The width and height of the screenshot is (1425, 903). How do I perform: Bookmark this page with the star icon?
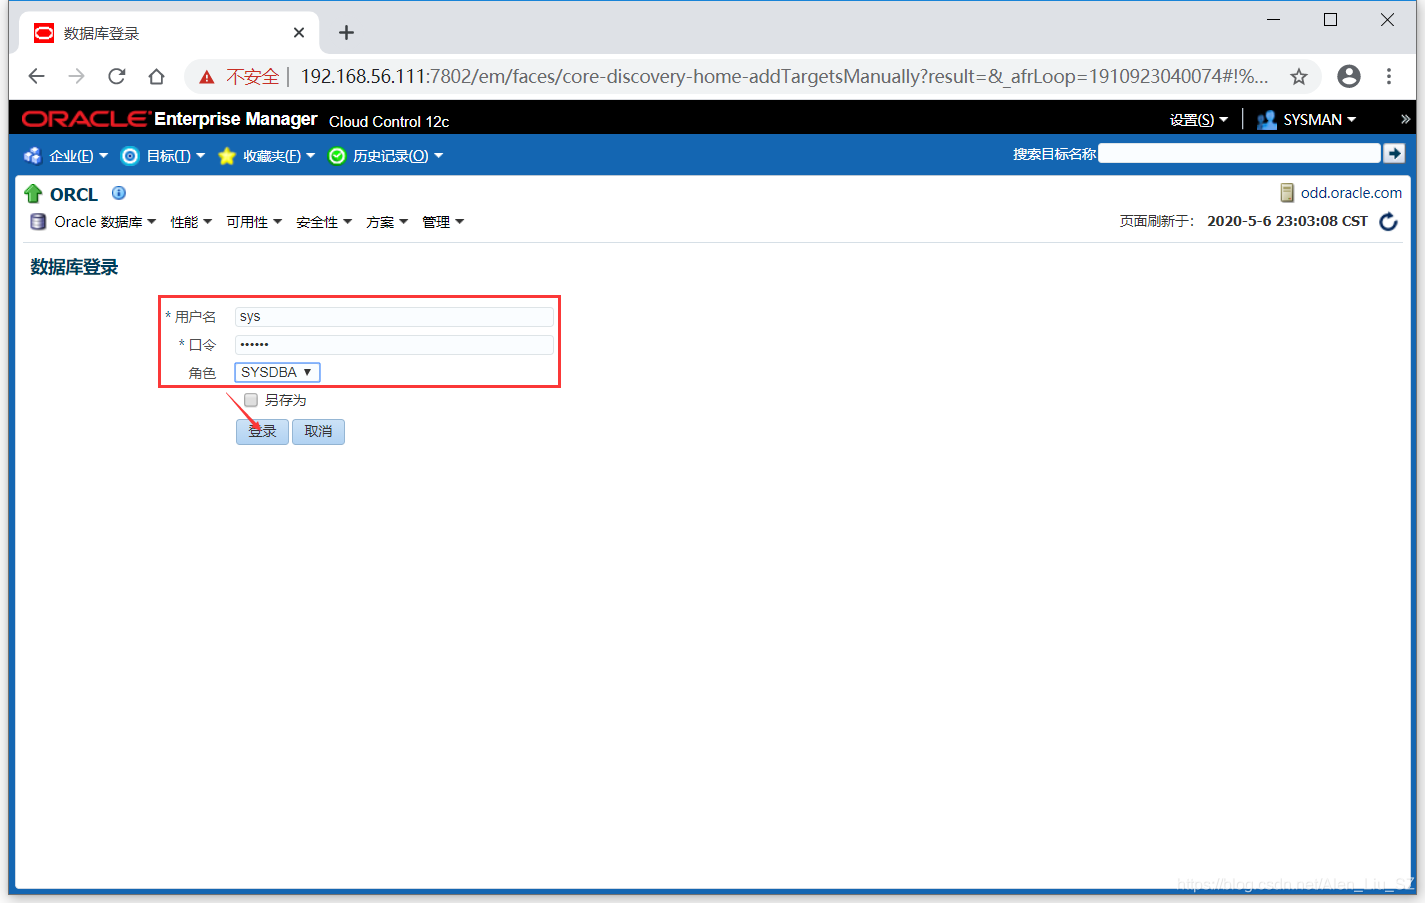1299,76
